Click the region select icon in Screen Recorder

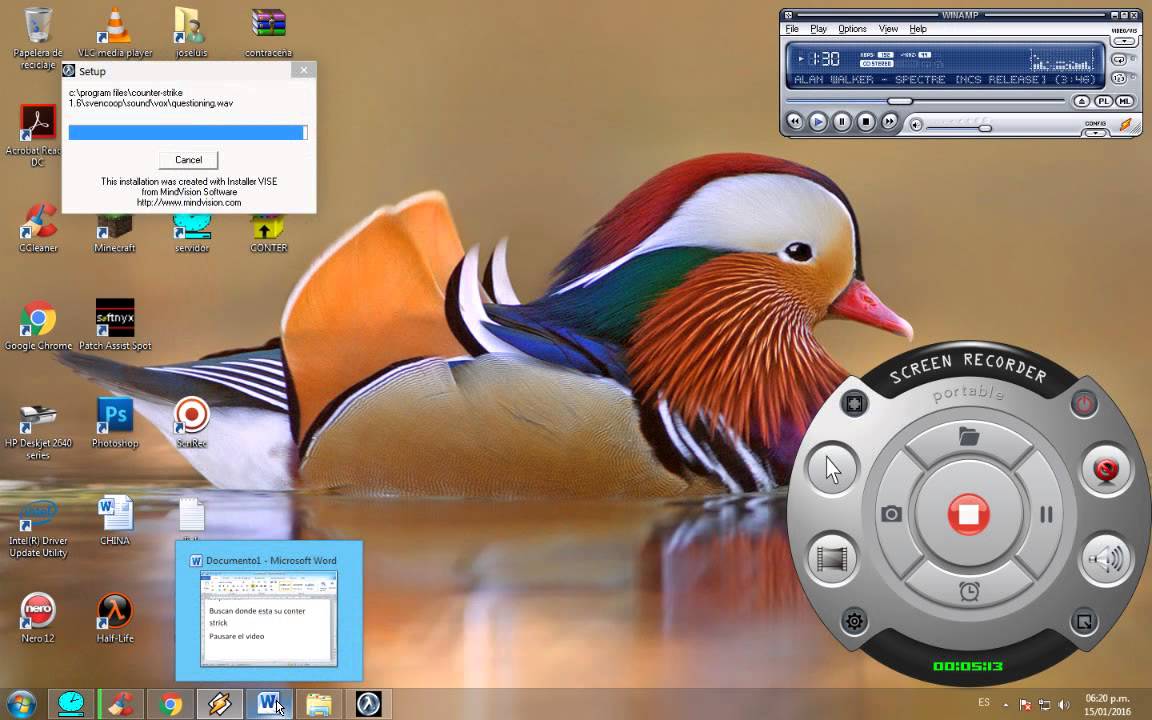point(1084,622)
